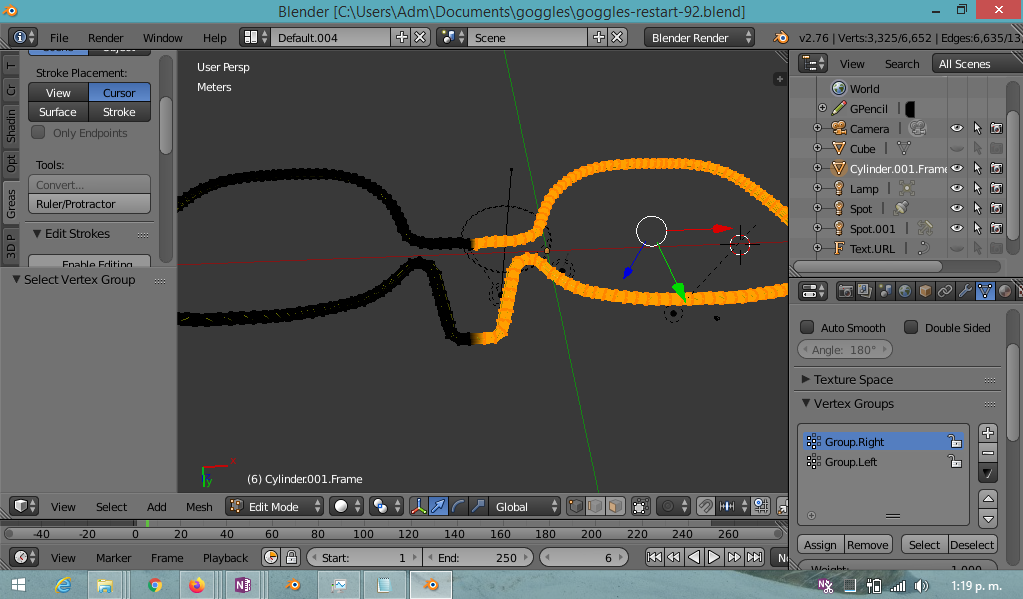Open the Render Layers properties tab
Image resolution: width=1023 pixels, height=599 pixels.
pyautogui.click(x=864, y=291)
